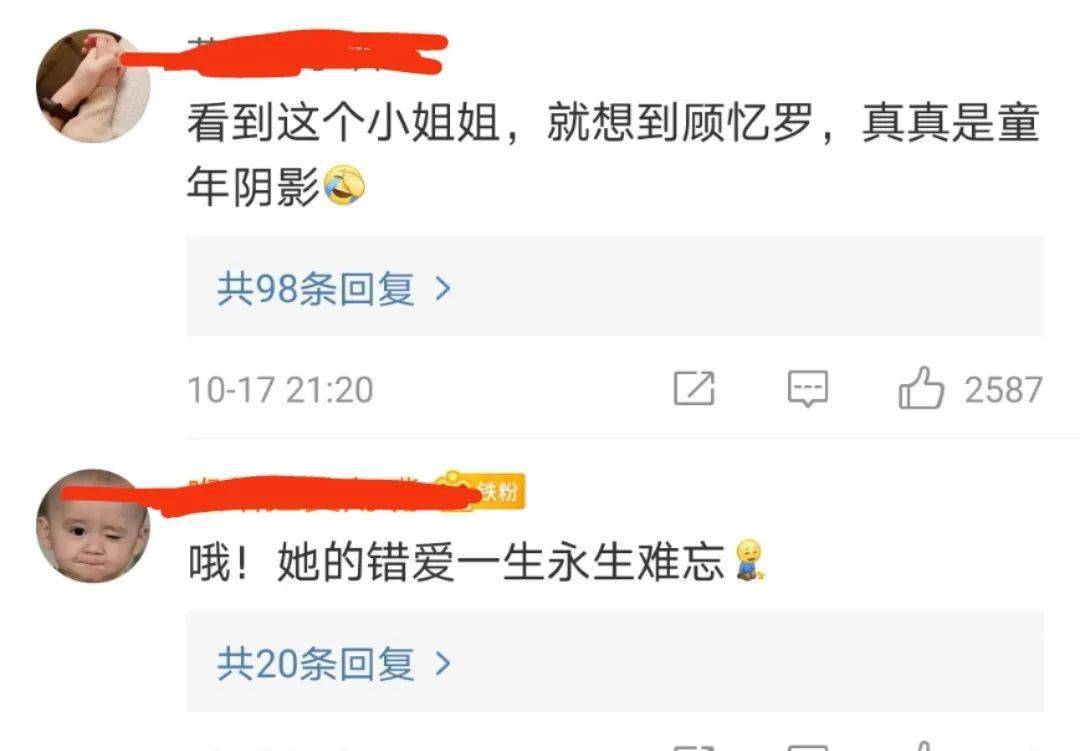Like the comment with 2587 likes
This screenshot has width=1080, height=751.
click(x=921, y=387)
